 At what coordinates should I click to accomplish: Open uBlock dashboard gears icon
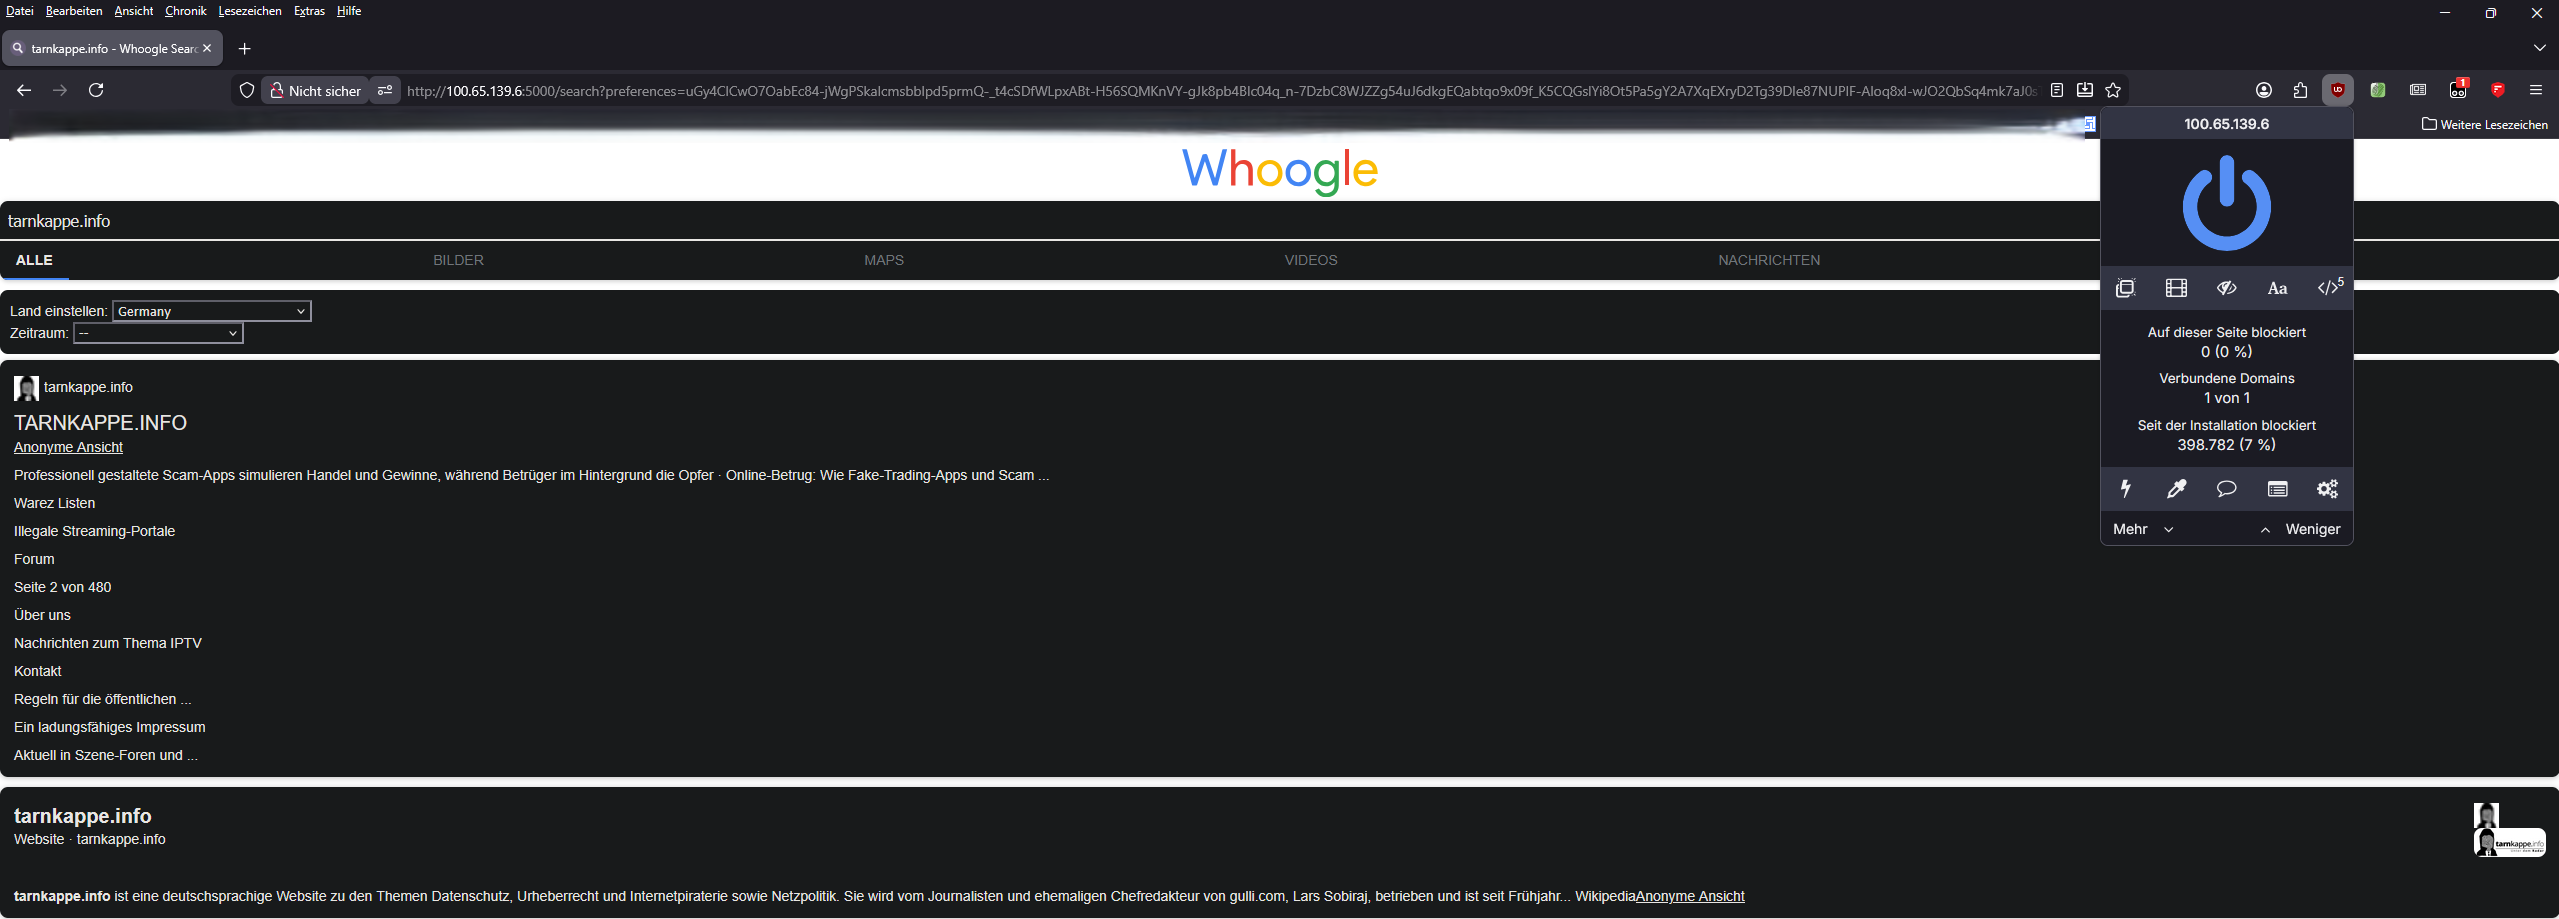coord(2327,489)
